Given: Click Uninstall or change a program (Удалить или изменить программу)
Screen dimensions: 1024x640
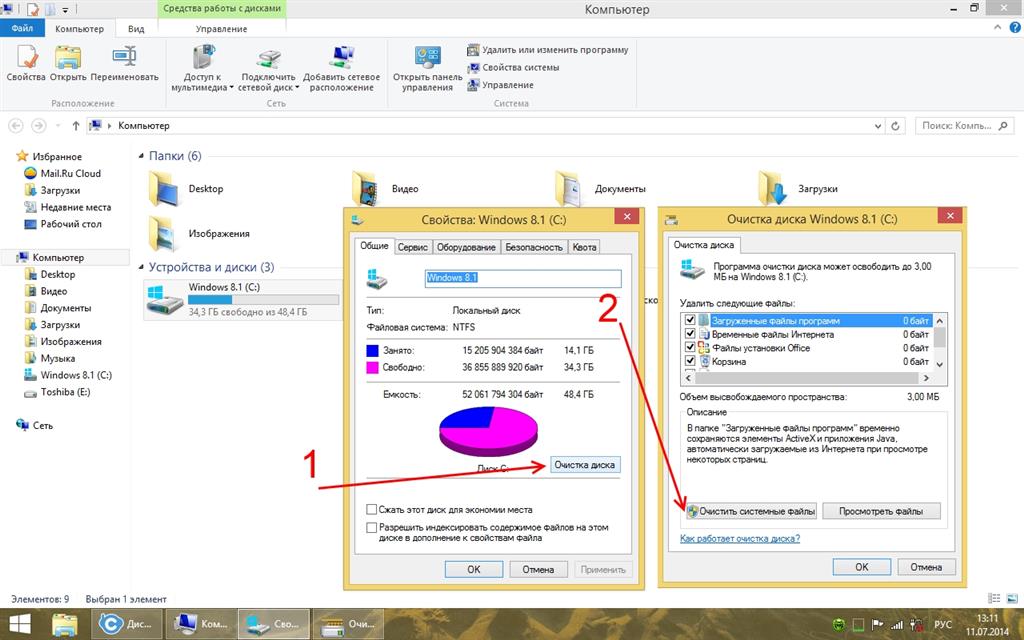Looking at the screenshot, I should click(548, 50).
